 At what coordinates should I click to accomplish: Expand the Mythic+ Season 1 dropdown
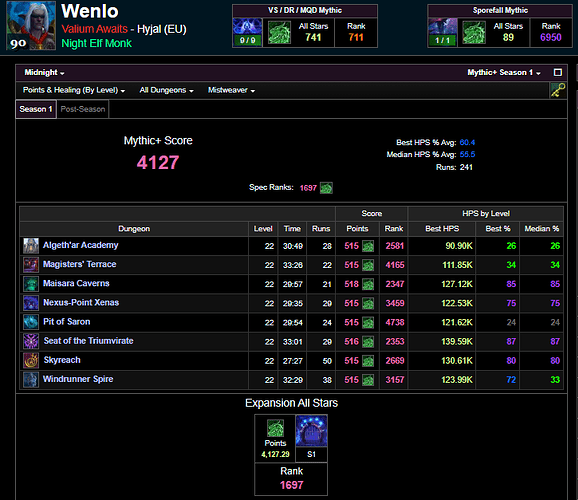point(504,73)
